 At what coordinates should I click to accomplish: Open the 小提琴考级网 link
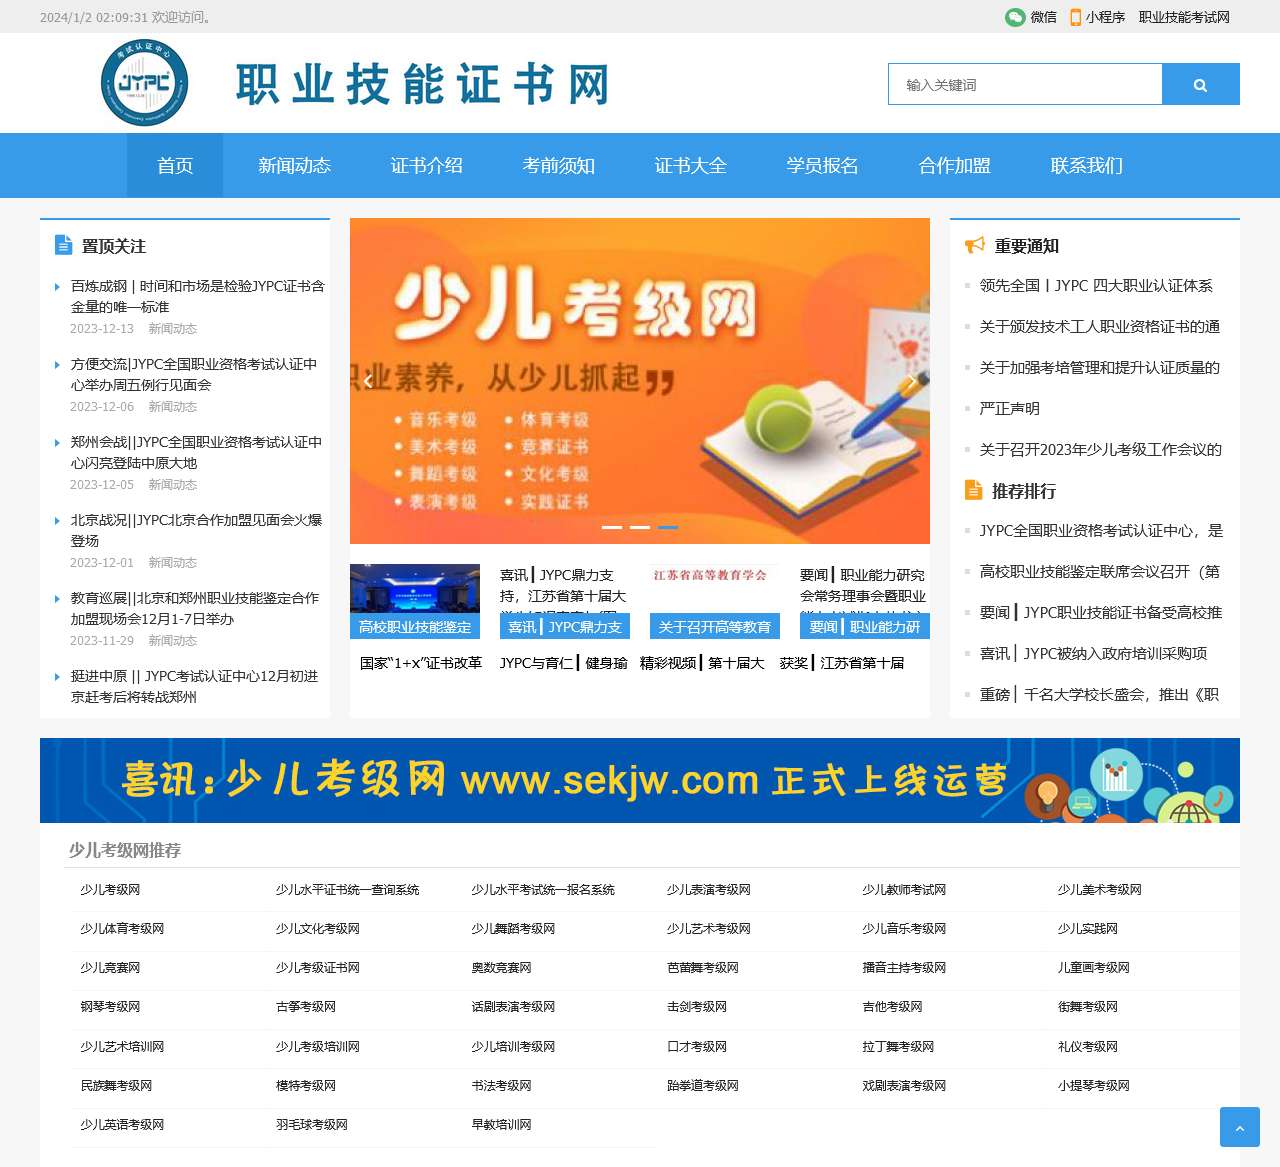click(x=1094, y=1085)
